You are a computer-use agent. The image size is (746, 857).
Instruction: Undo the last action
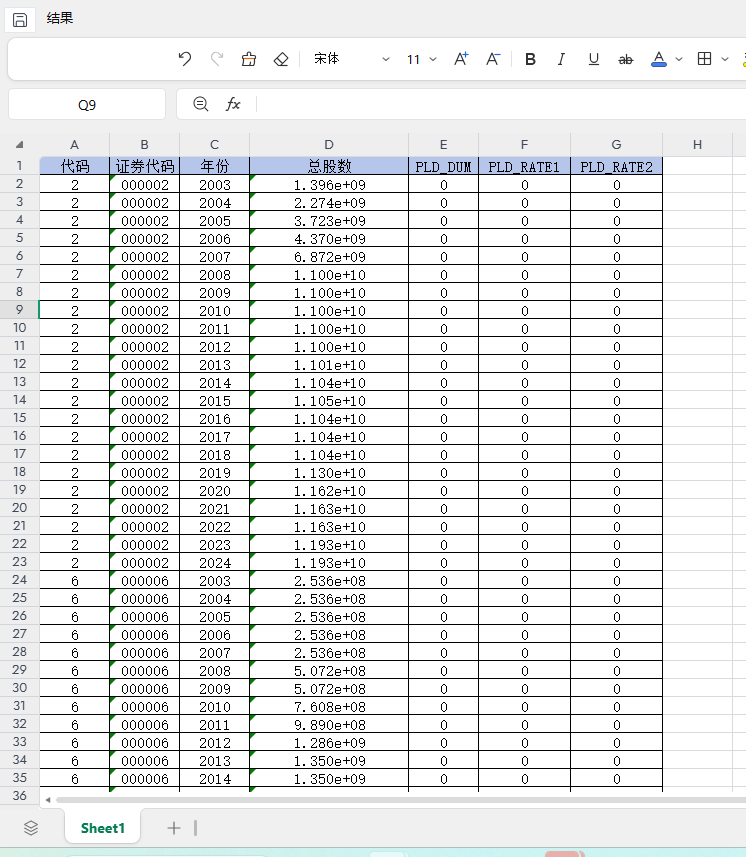coord(184,60)
